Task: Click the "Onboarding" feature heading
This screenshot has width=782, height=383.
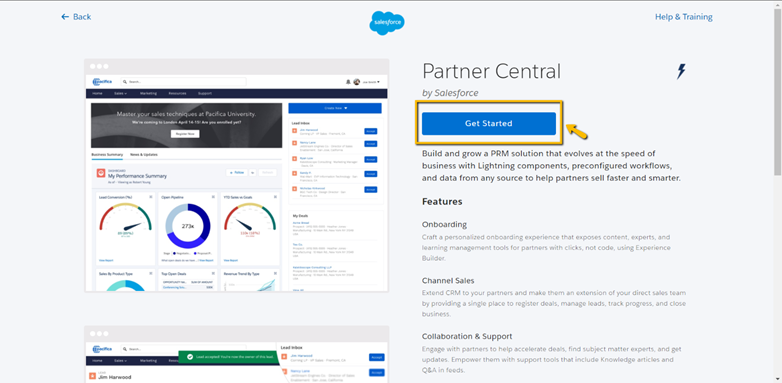Action: point(444,224)
